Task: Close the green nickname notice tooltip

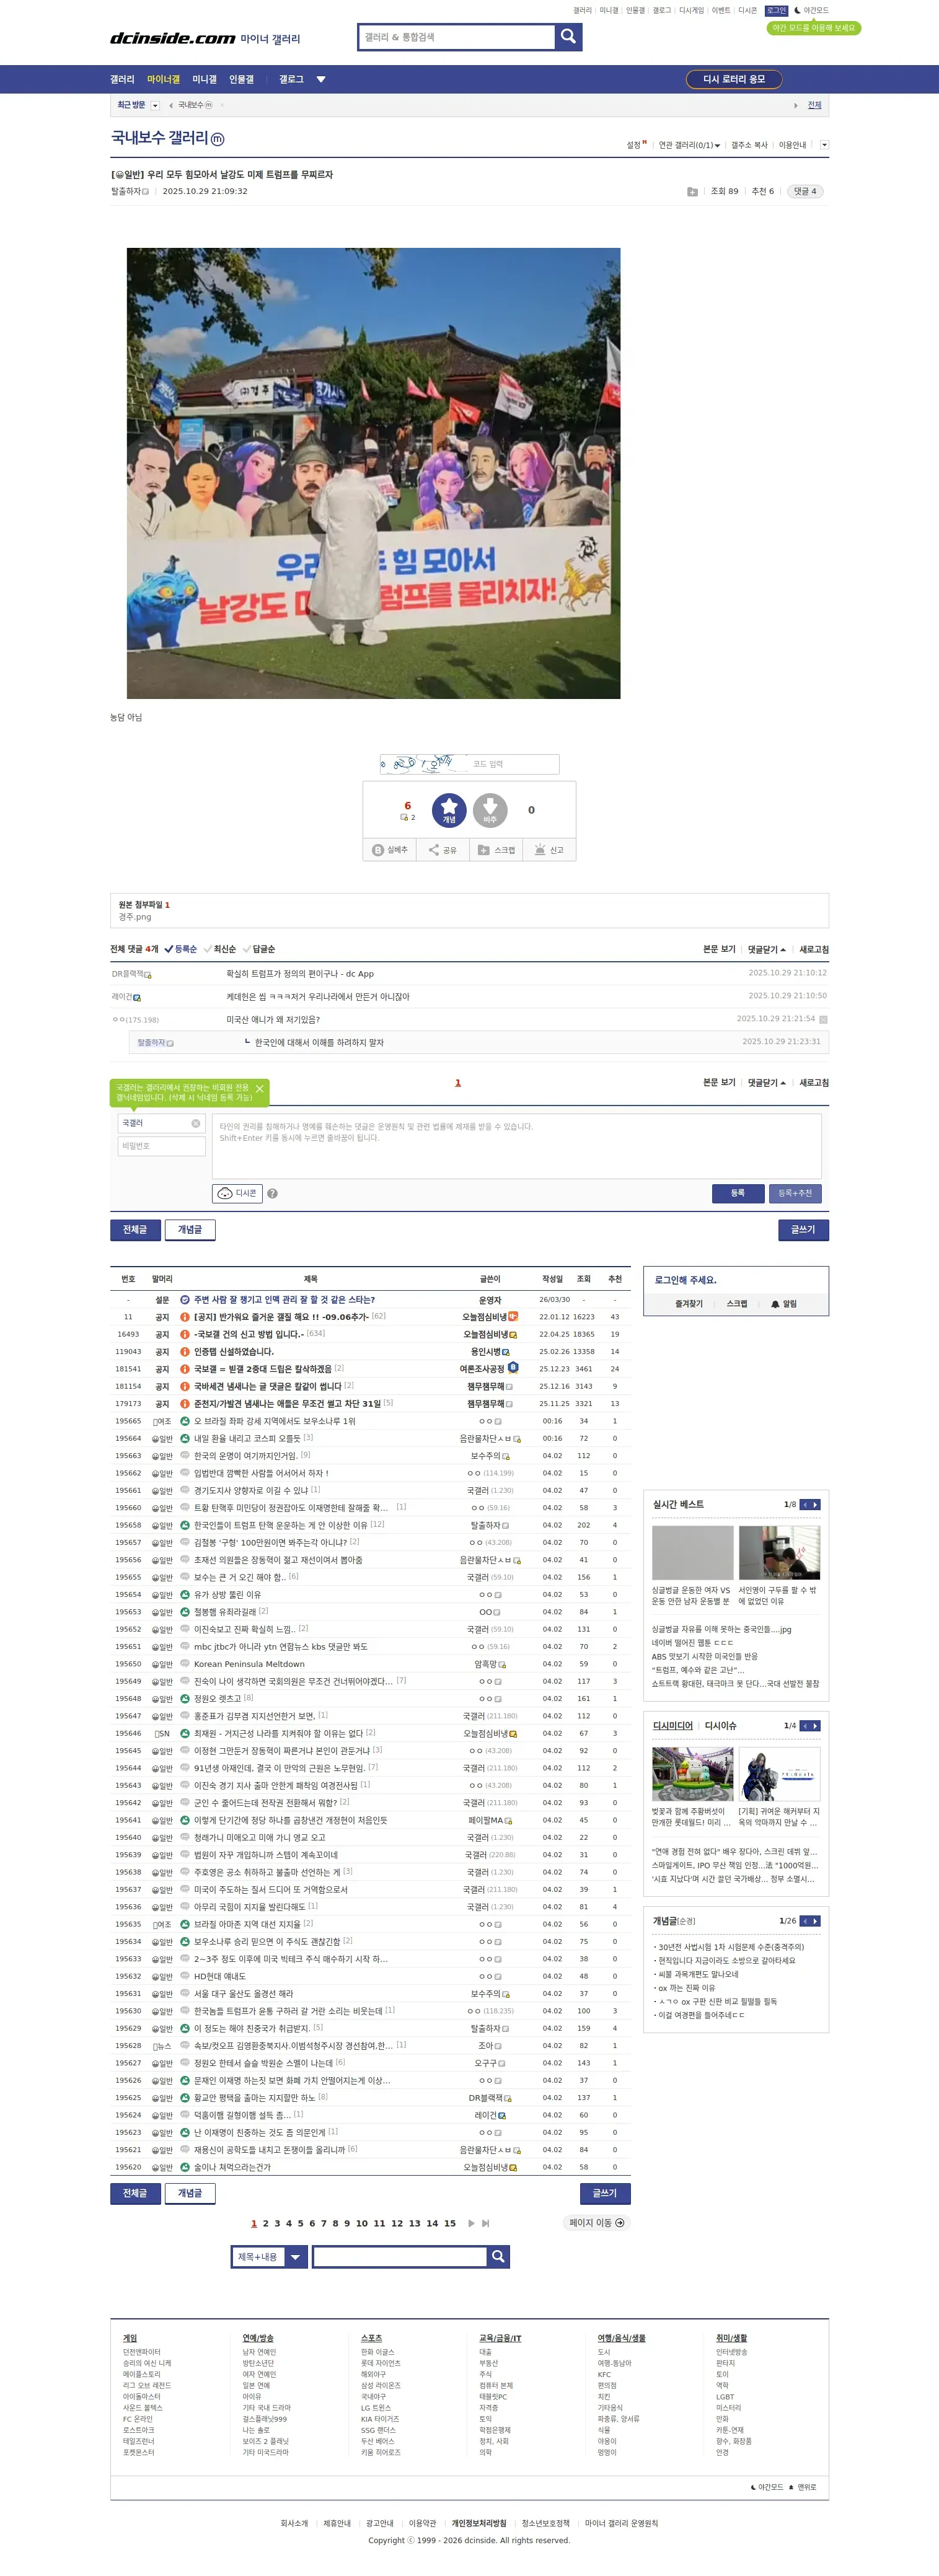Action: click(x=260, y=1089)
